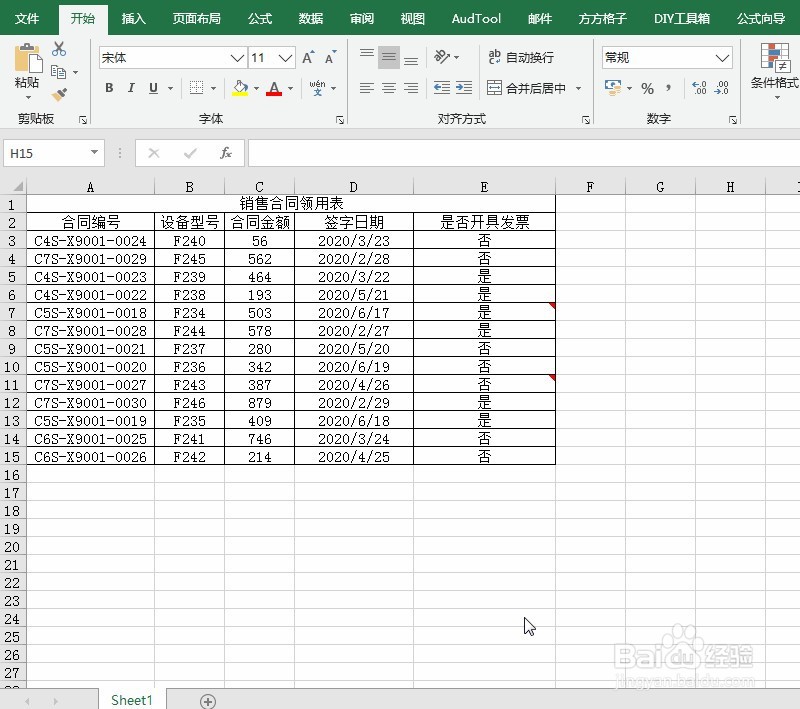
Task: Click the fill color paint bucket
Action: click(x=240, y=88)
